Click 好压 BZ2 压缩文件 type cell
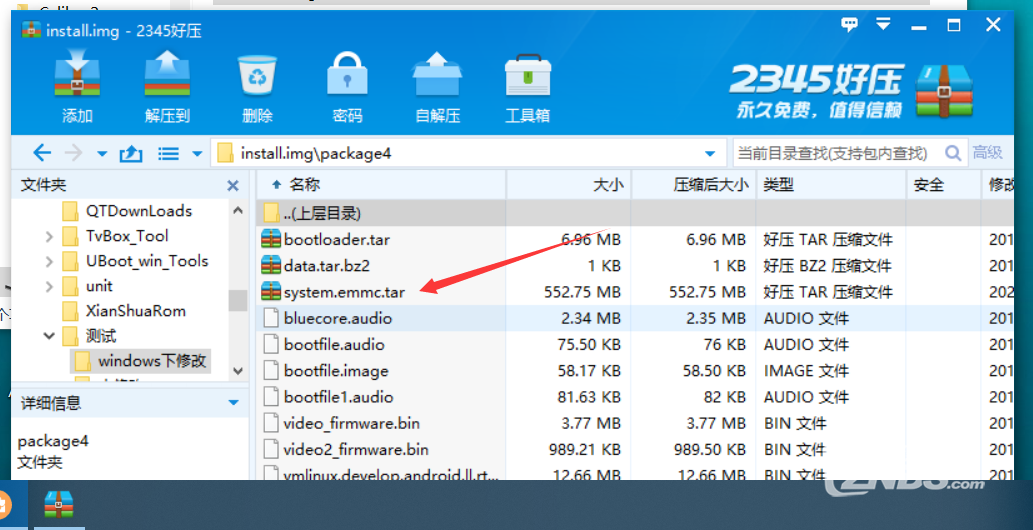 (x=827, y=266)
